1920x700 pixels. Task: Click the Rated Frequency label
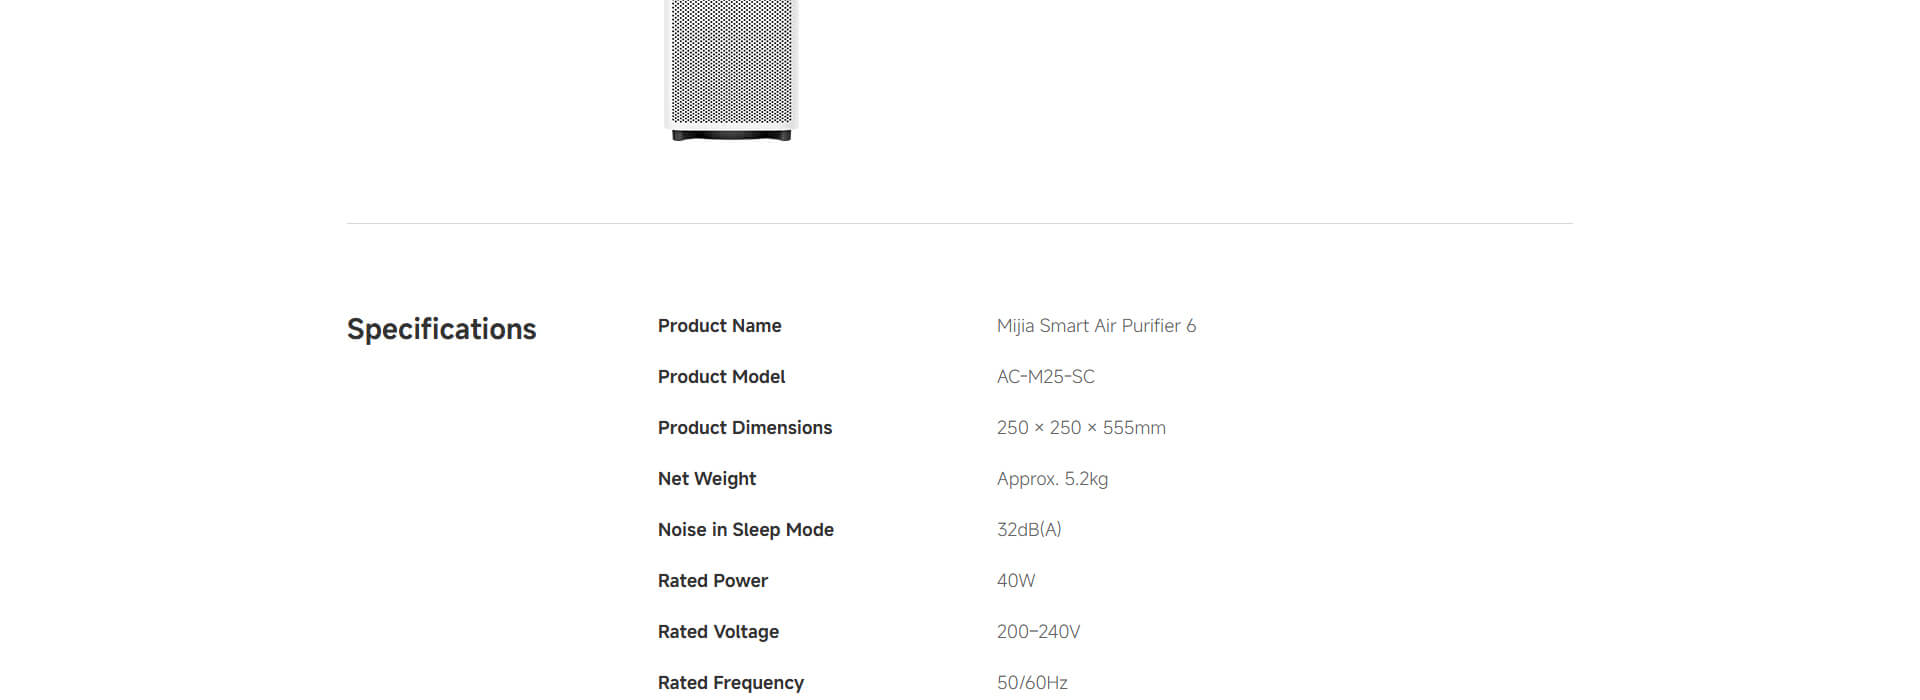coord(730,683)
